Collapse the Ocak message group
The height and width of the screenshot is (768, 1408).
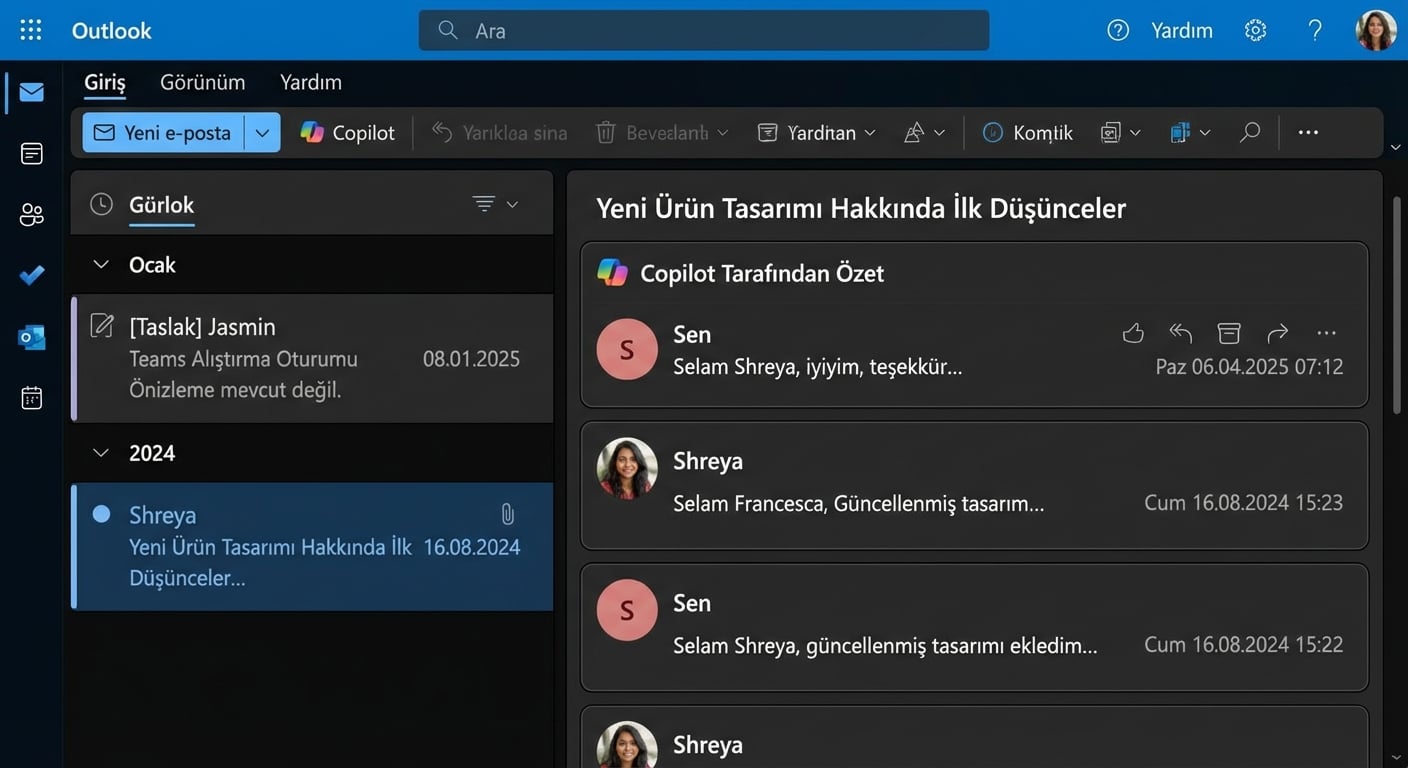pyautogui.click(x=100, y=264)
